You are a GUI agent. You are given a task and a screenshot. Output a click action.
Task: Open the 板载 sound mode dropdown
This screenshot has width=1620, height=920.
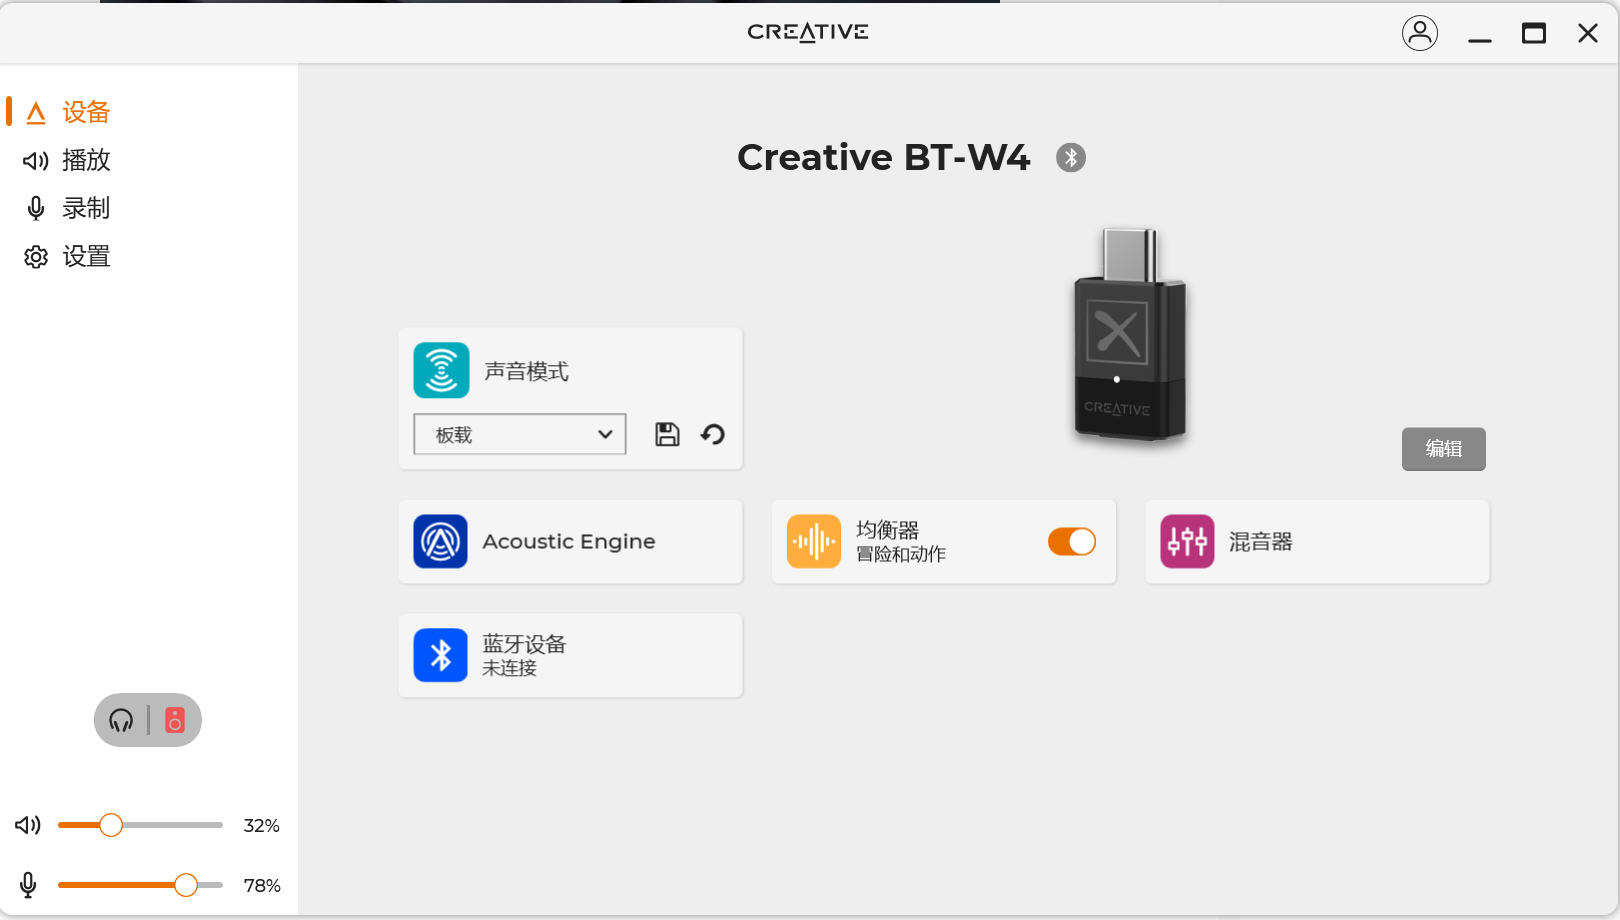520,434
